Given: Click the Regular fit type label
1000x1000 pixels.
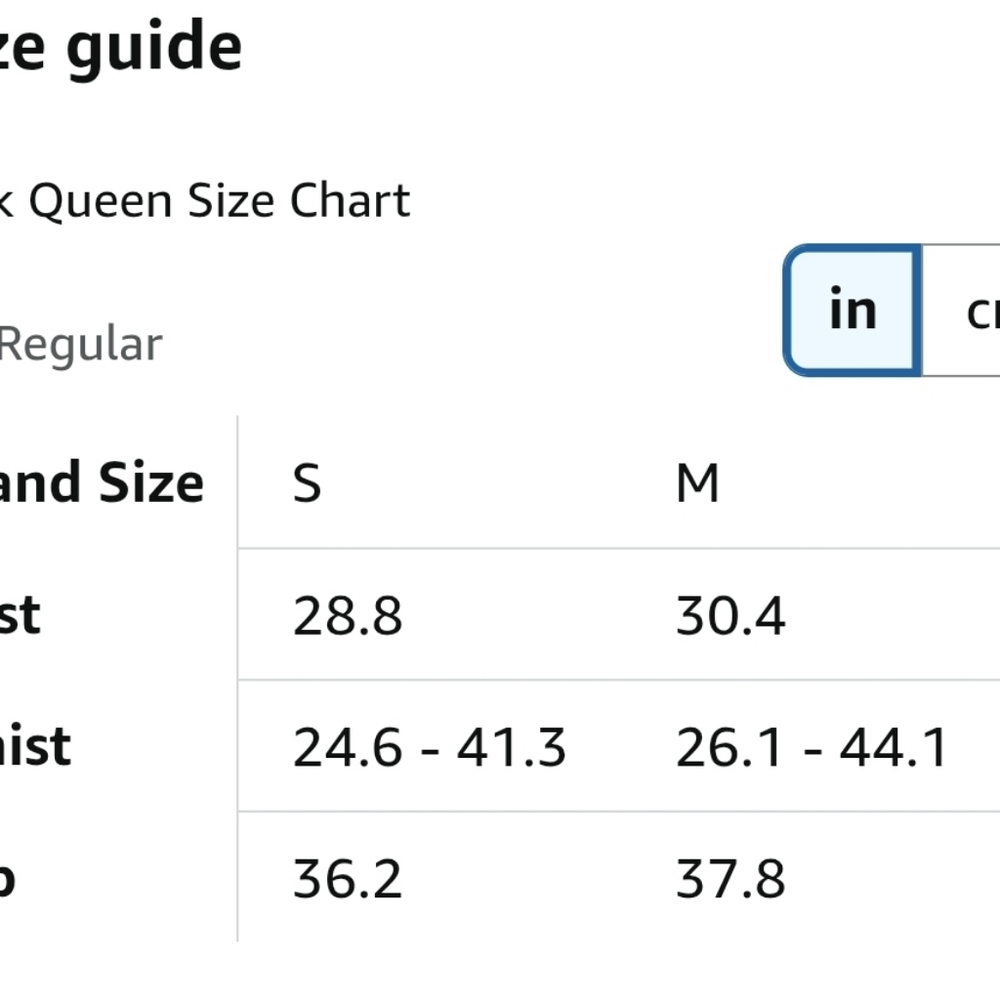Looking at the screenshot, I should click(x=81, y=344).
